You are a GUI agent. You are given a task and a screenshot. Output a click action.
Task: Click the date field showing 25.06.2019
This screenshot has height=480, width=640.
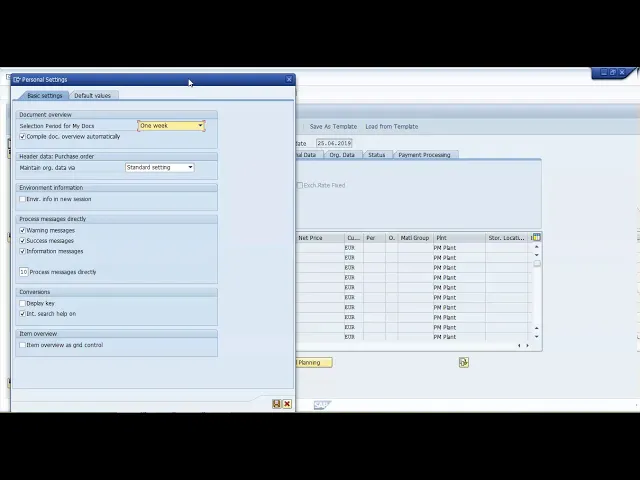pos(334,143)
